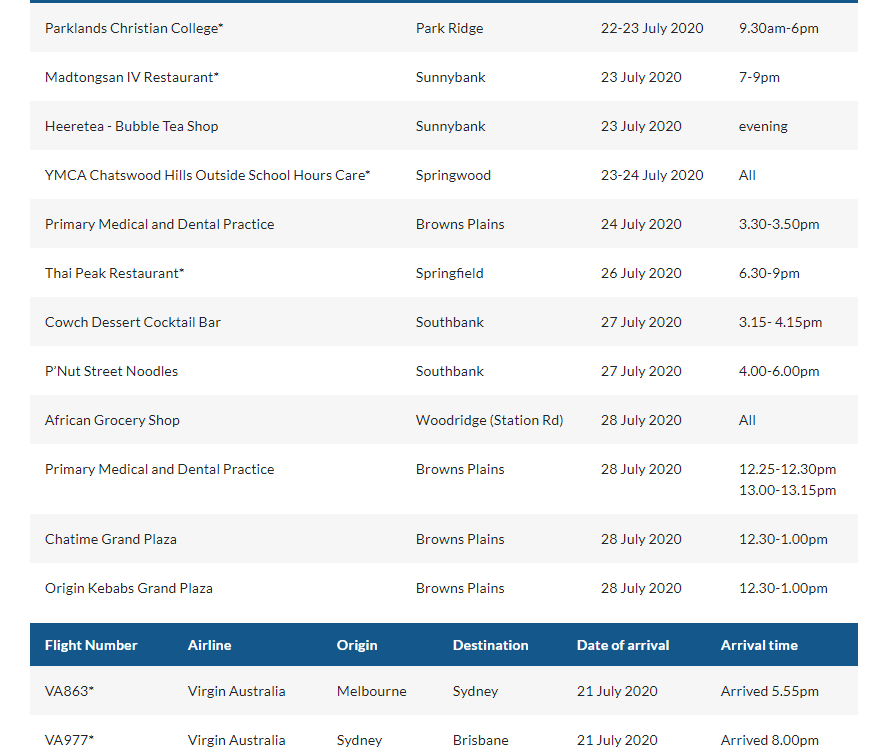873x750 pixels.
Task: Click the 22-23 July 2020 date
Action: (652, 28)
